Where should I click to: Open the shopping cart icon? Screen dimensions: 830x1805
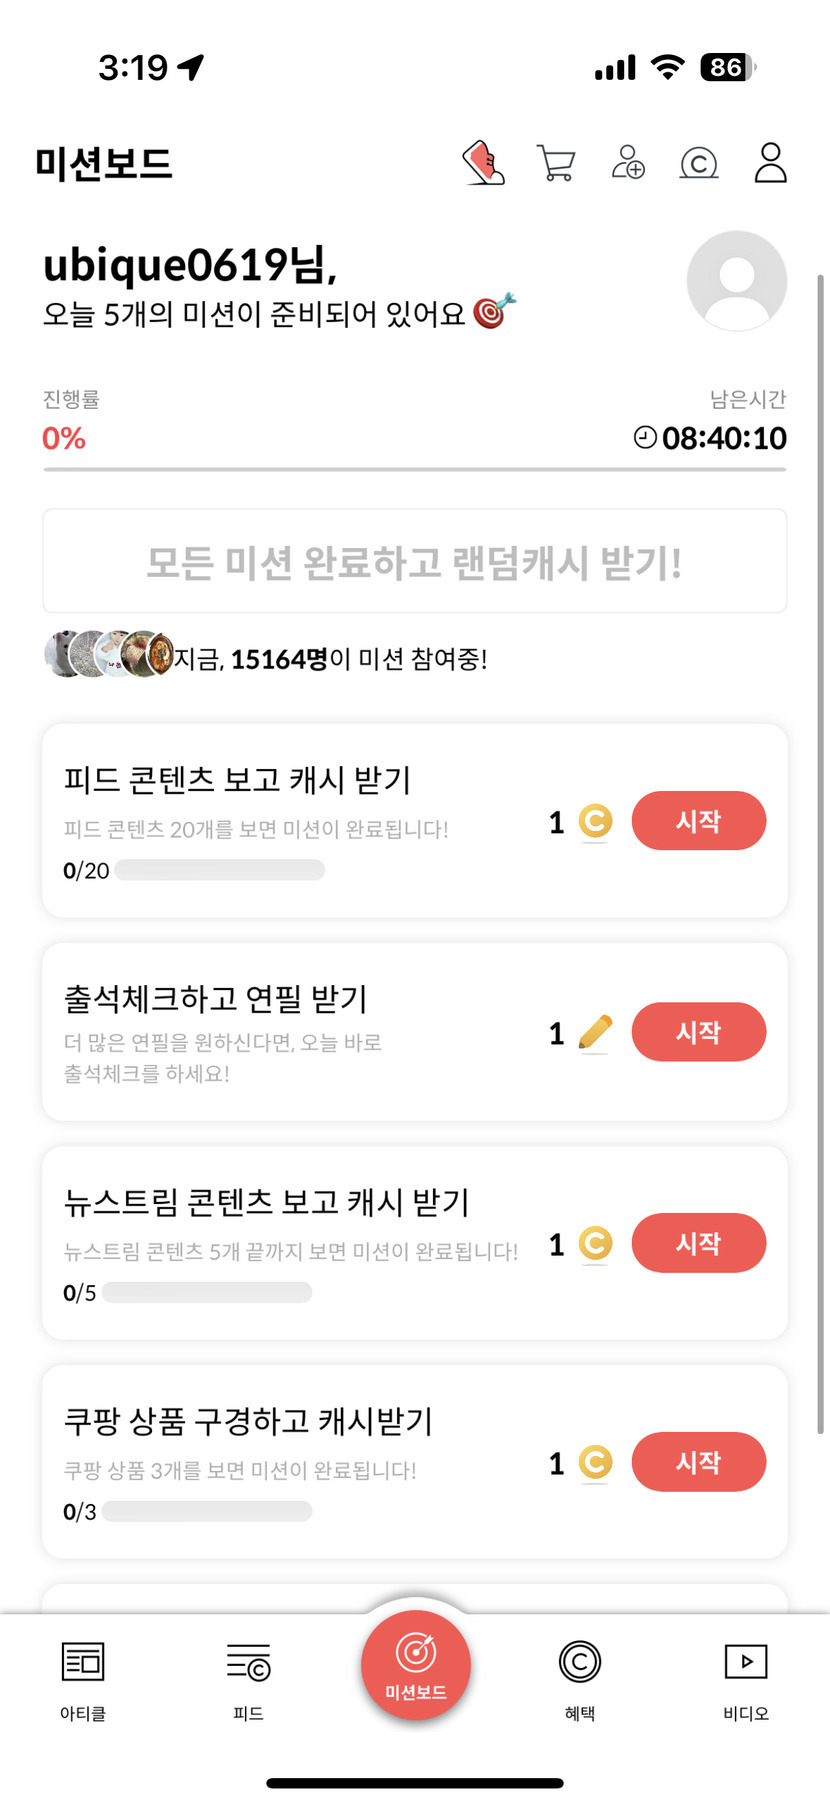coord(556,163)
